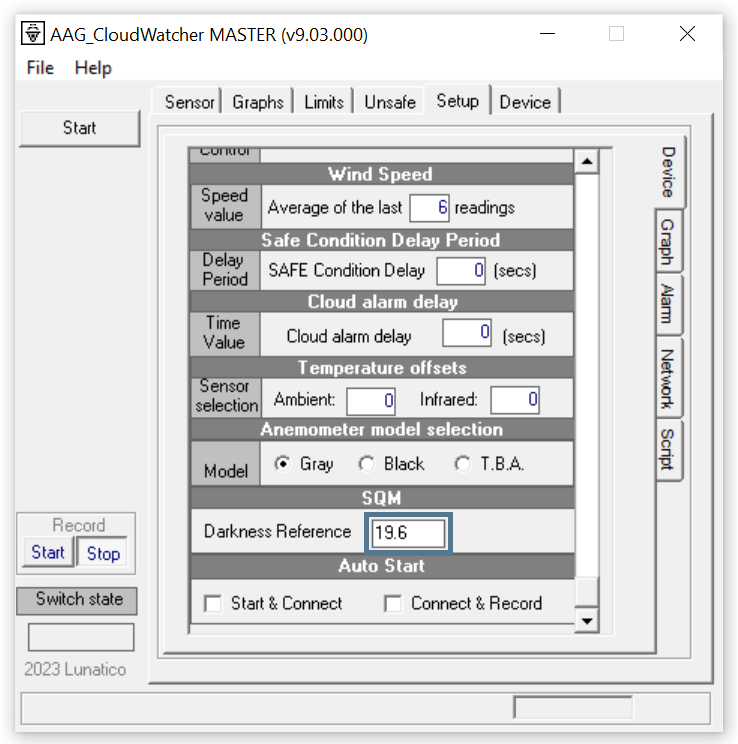Click the Switch state button
This screenshot has width=738, height=744.
tap(77, 600)
